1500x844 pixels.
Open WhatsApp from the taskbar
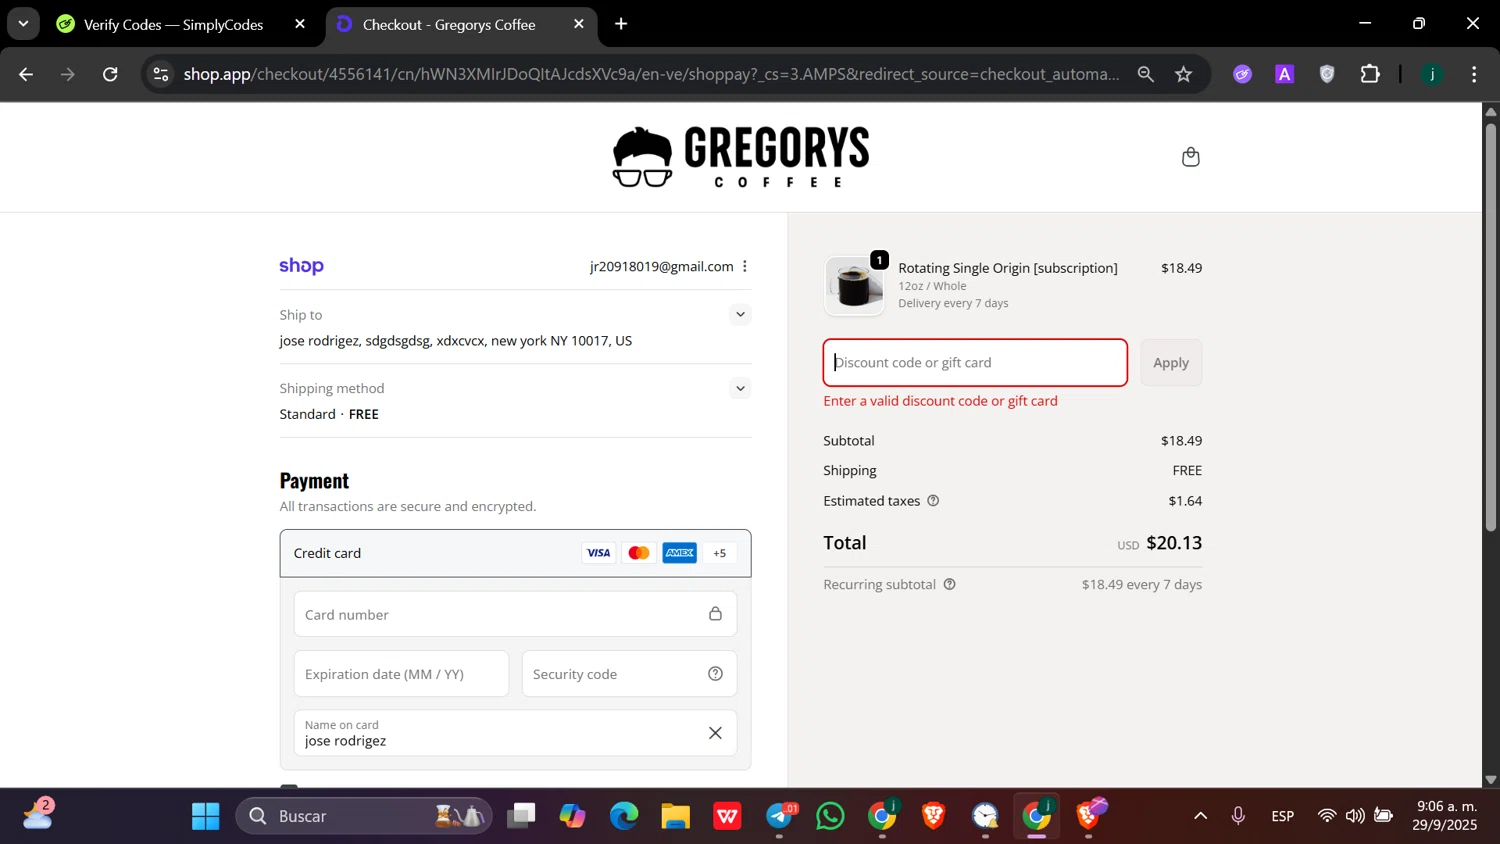830,816
